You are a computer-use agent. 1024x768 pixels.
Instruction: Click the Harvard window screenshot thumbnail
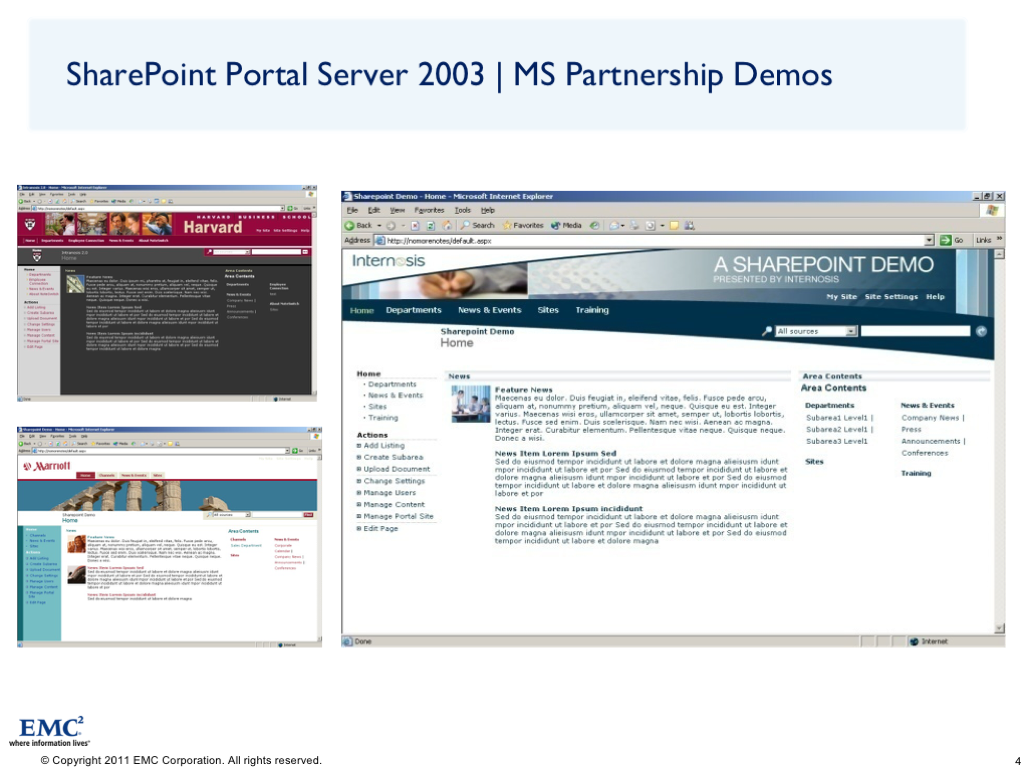167,293
